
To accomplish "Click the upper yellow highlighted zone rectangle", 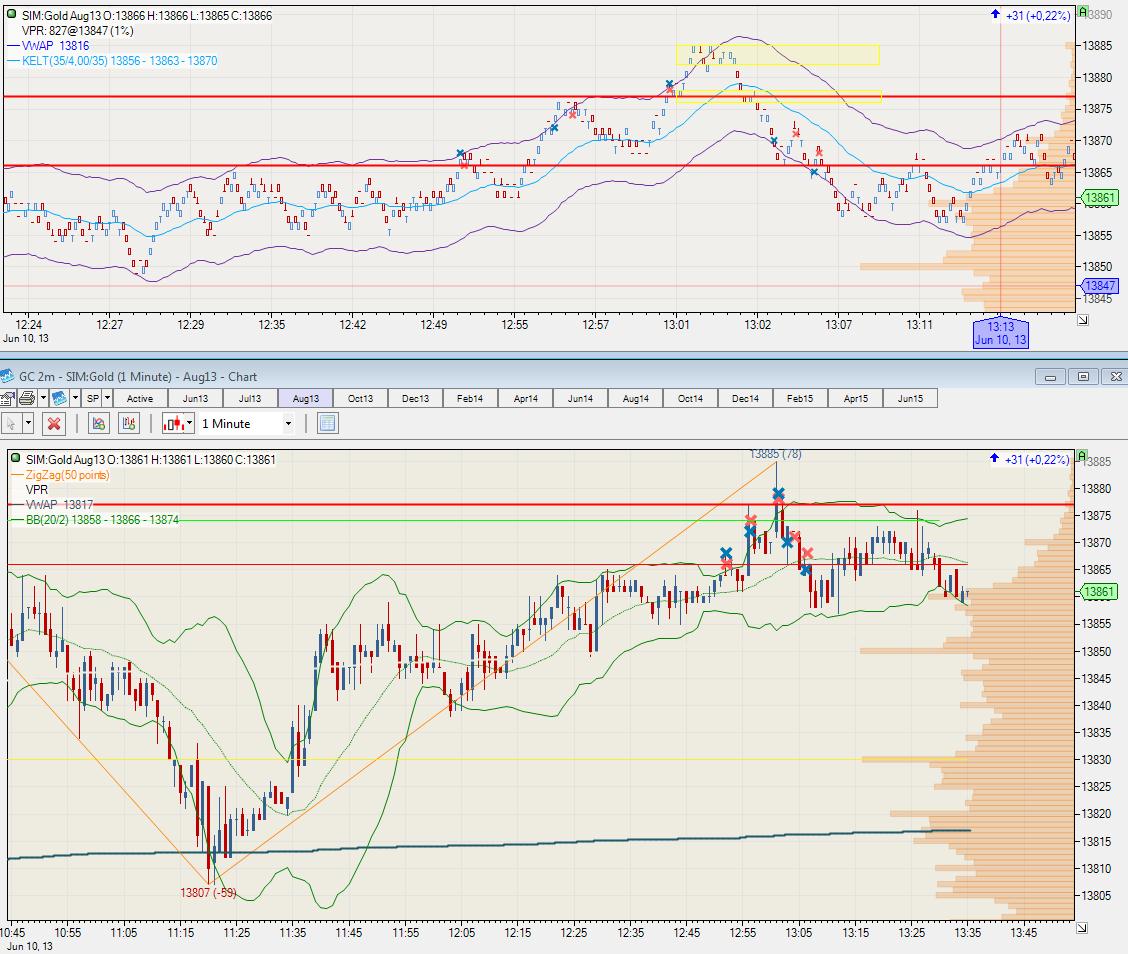I will click(x=778, y=55).
